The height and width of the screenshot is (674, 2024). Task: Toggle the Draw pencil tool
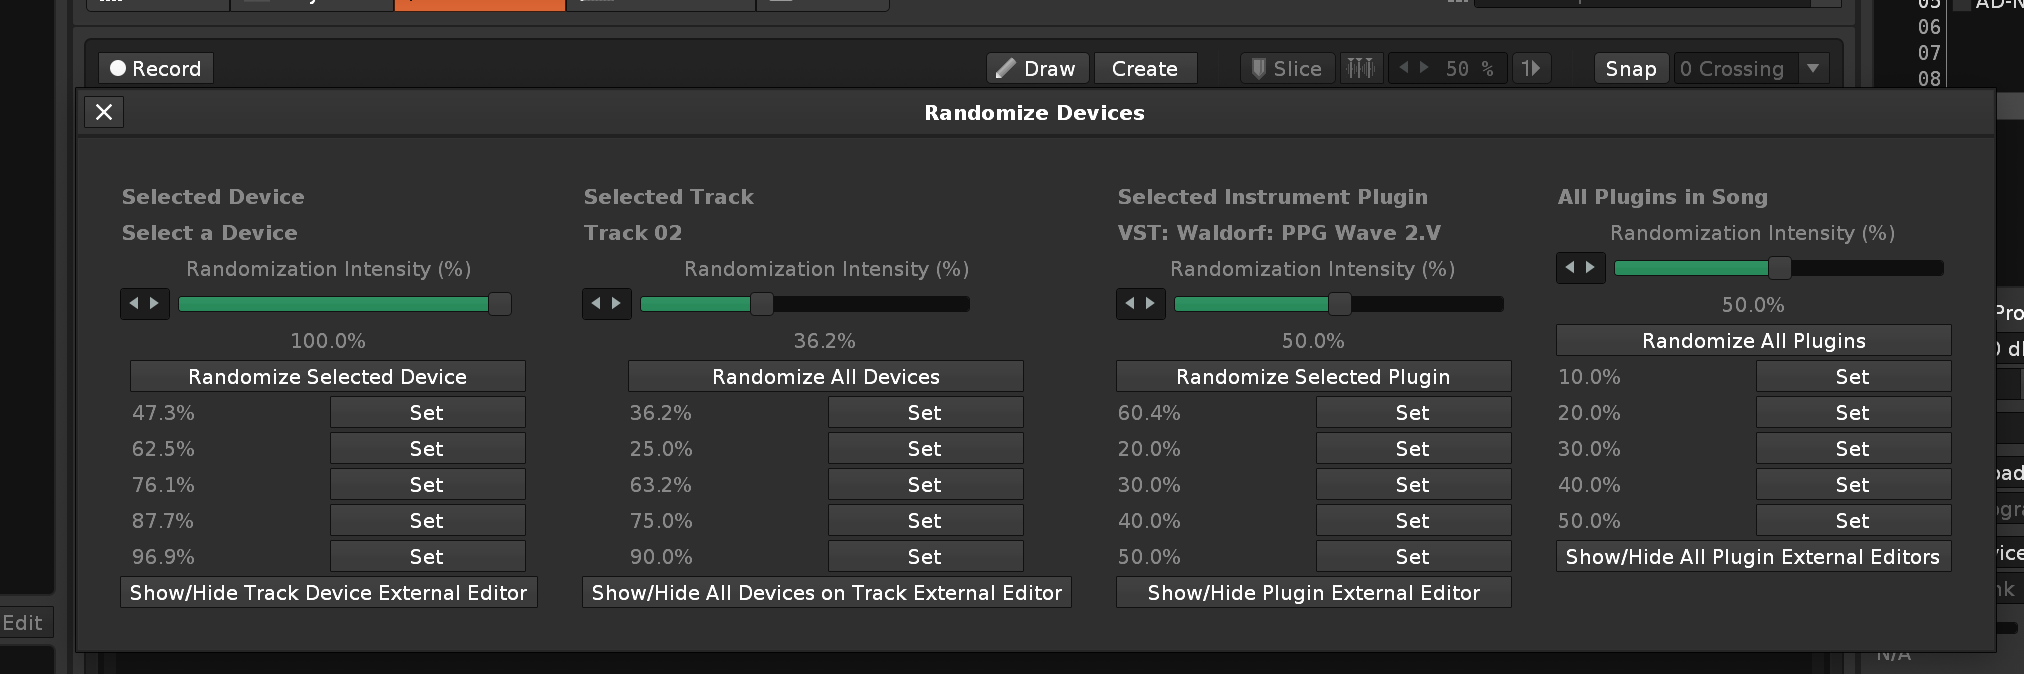click(x=1038, y=69)
